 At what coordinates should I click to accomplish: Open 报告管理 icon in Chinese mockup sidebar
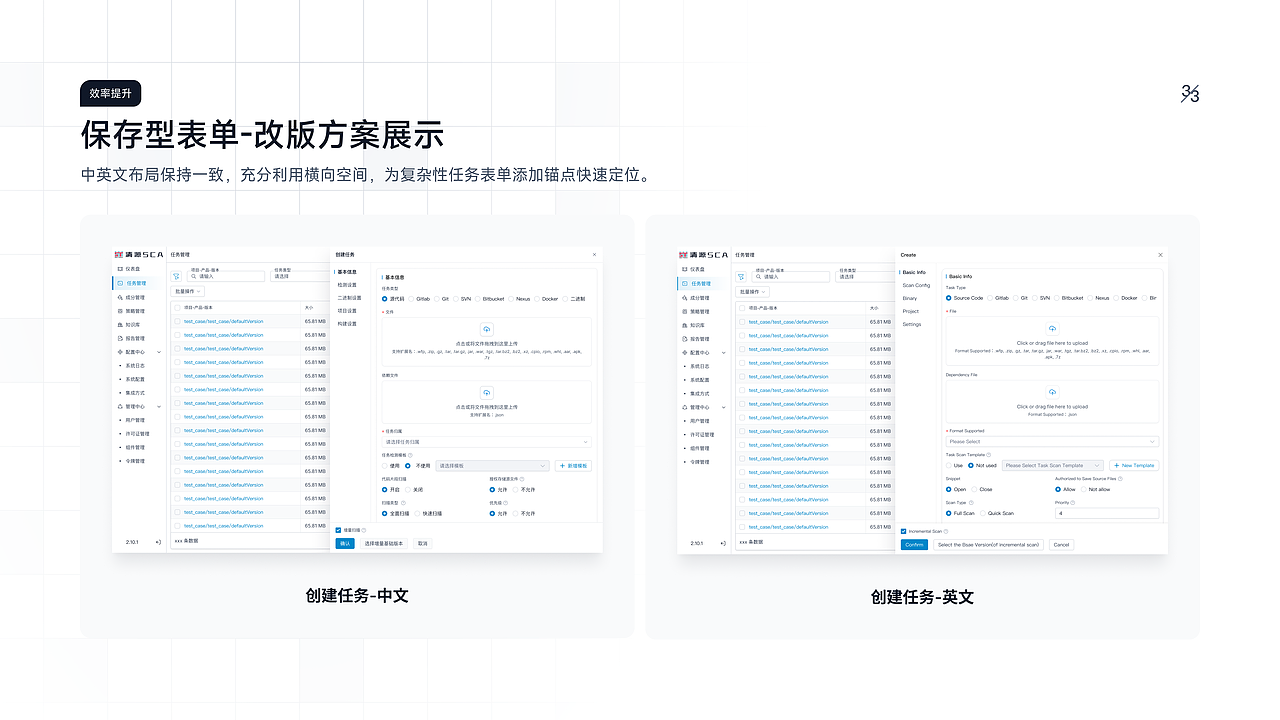pyautogui.click(x=121, y=338)
